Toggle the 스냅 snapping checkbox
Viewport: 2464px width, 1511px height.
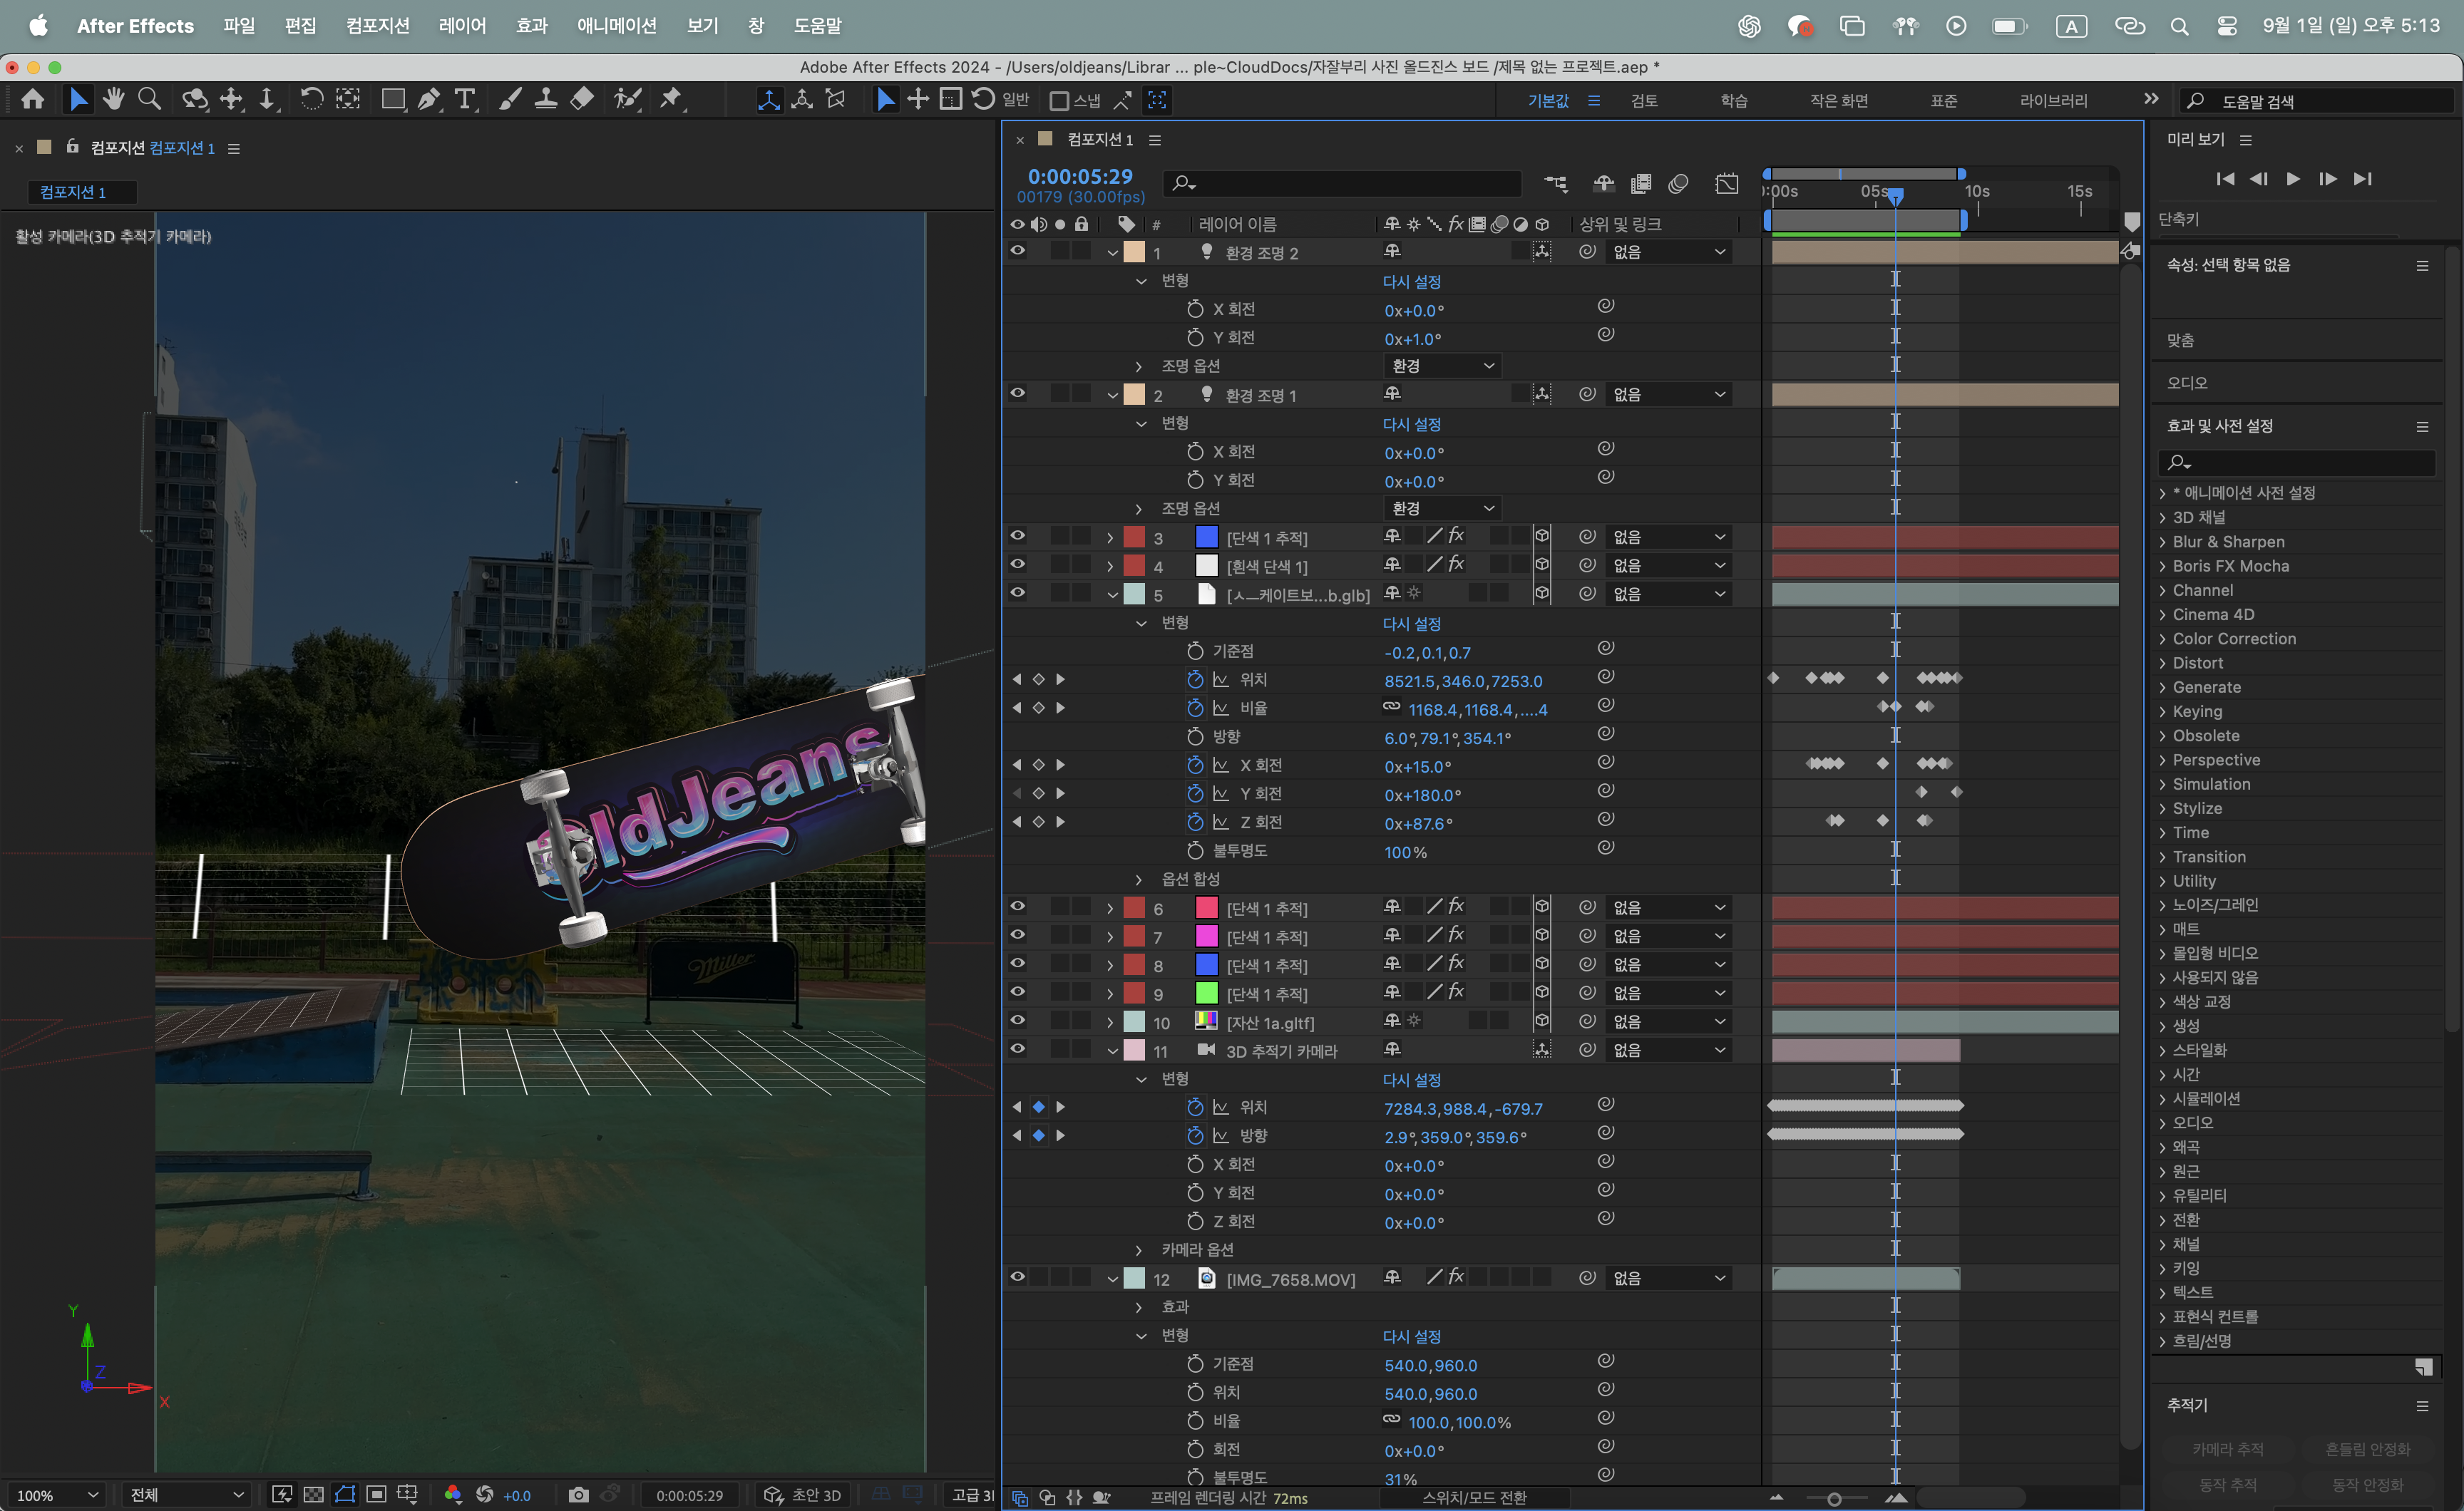[x=1059, y=100]
